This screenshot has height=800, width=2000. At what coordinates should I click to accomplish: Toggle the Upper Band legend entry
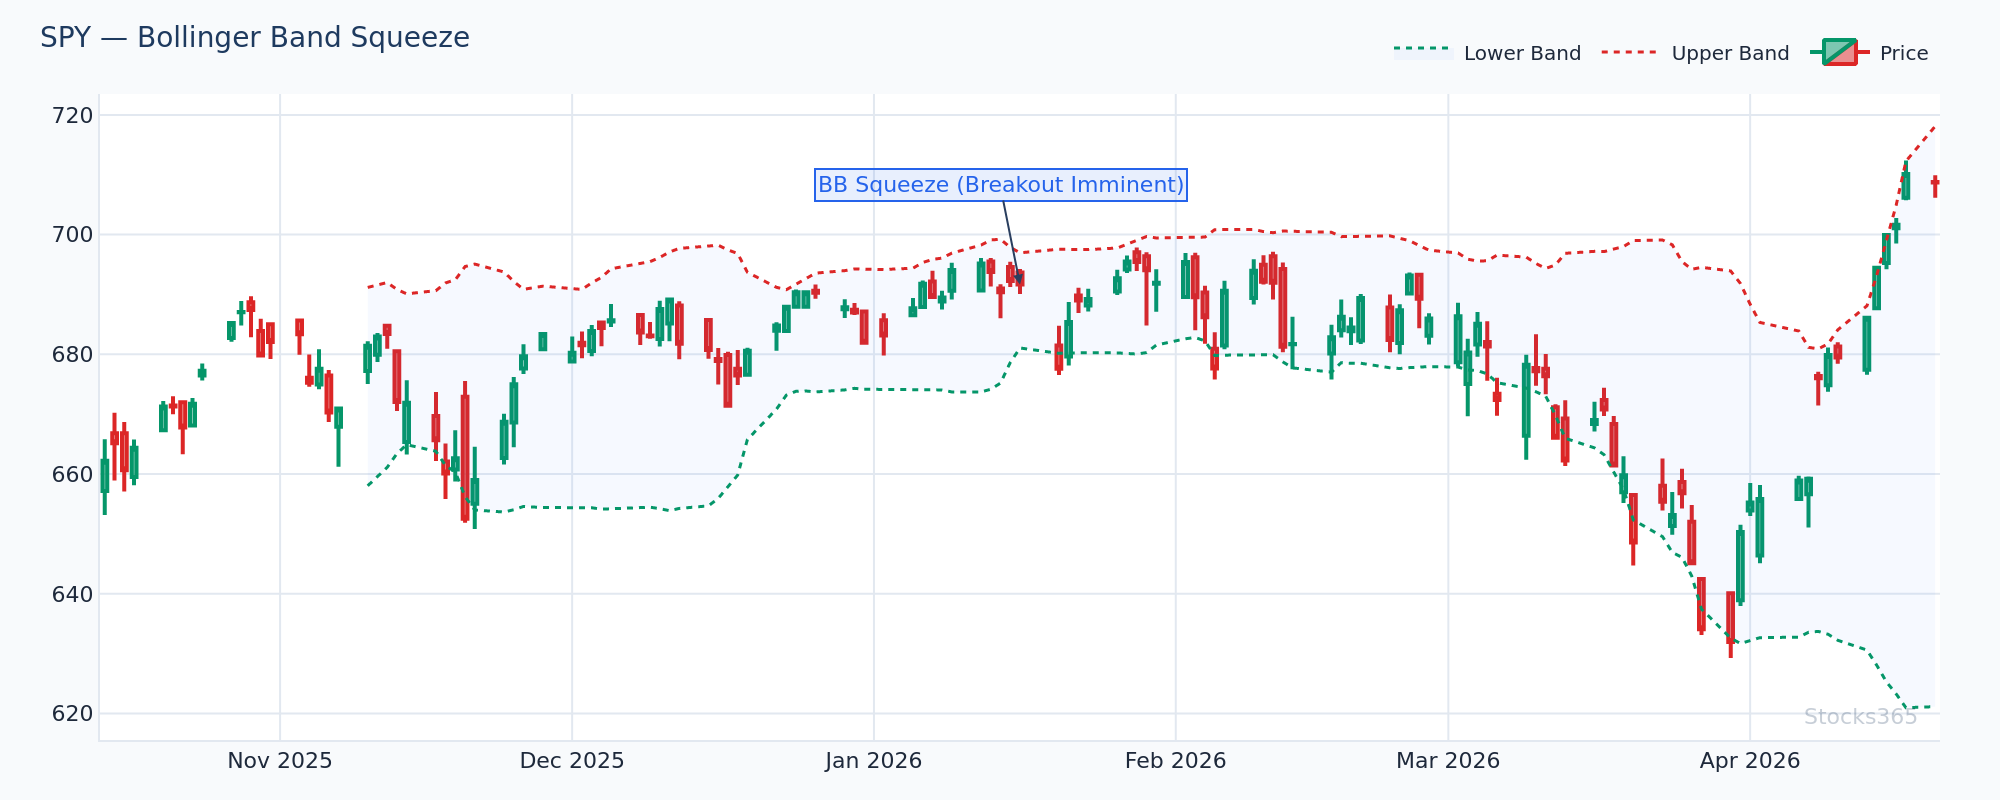click(x=1696, y=53)
